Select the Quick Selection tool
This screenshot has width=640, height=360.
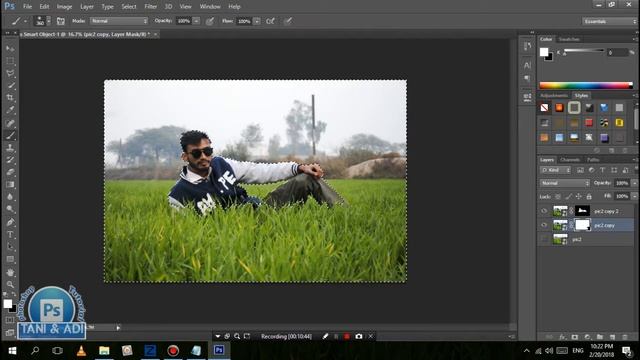pos(10,85)
